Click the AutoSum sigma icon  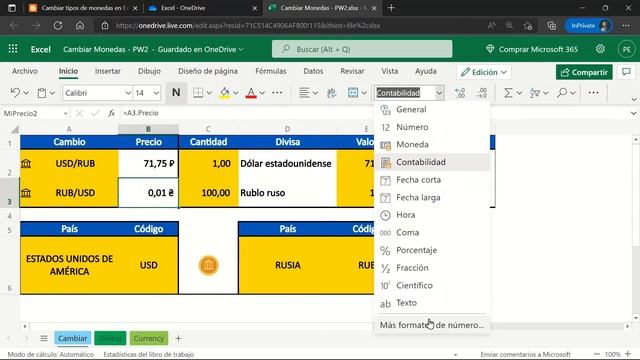[x=508, y=93]
